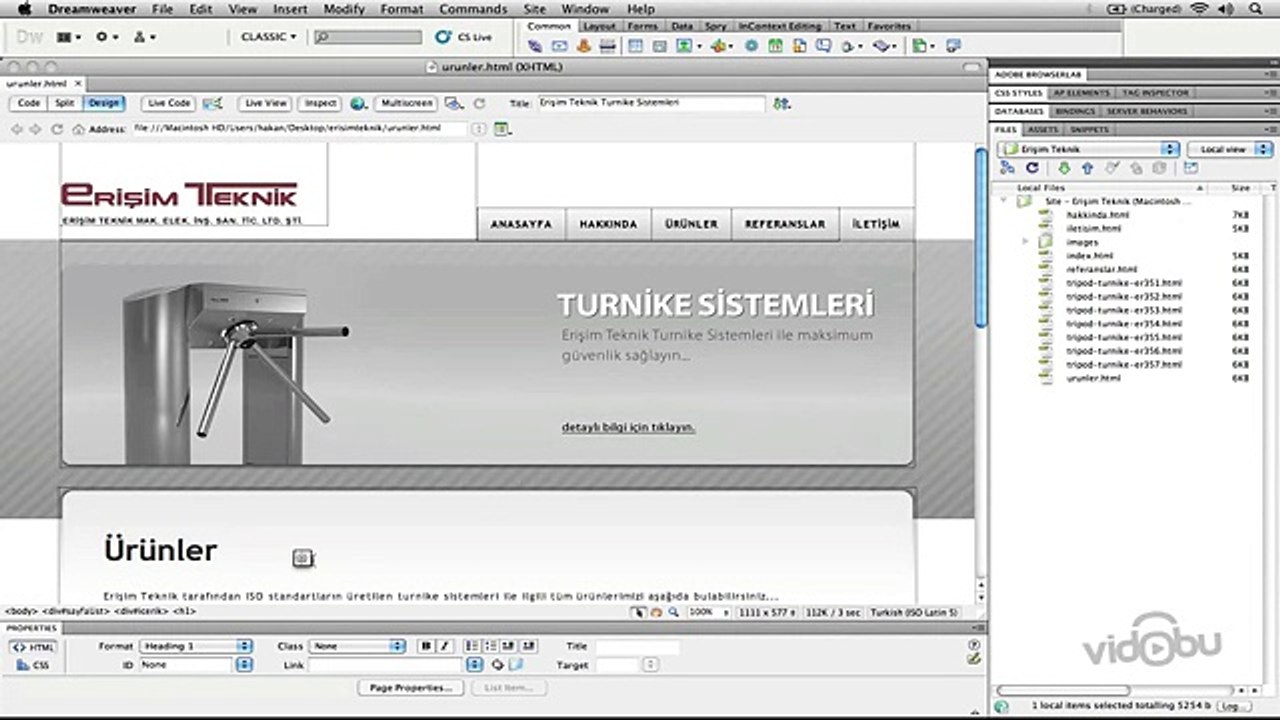The height and width of the screenshot is (720, 1280).
Task: Click the zoom level 100% field
Action: tap(707, 611)
